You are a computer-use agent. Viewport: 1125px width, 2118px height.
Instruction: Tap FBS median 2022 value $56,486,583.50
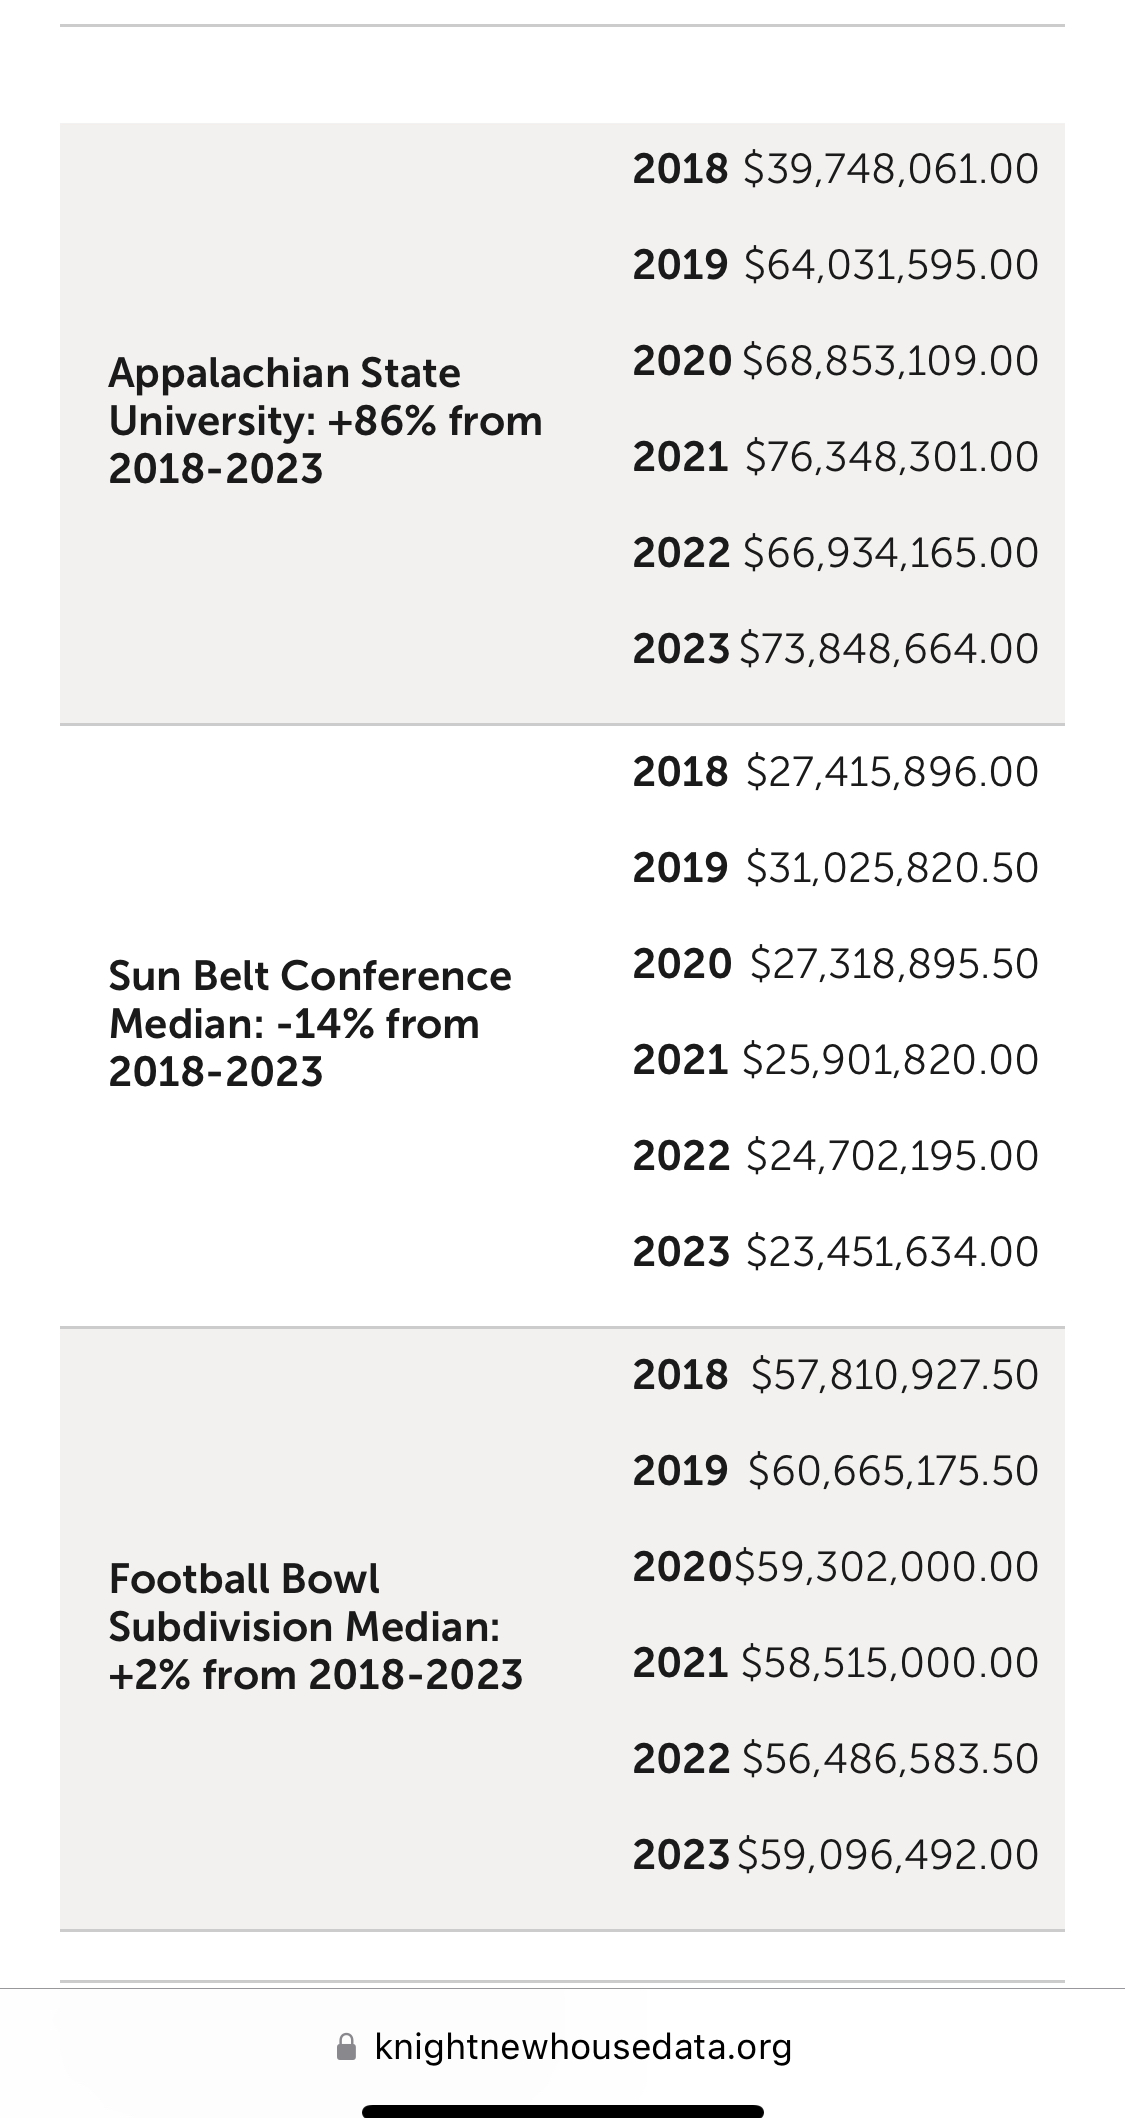890,1759
